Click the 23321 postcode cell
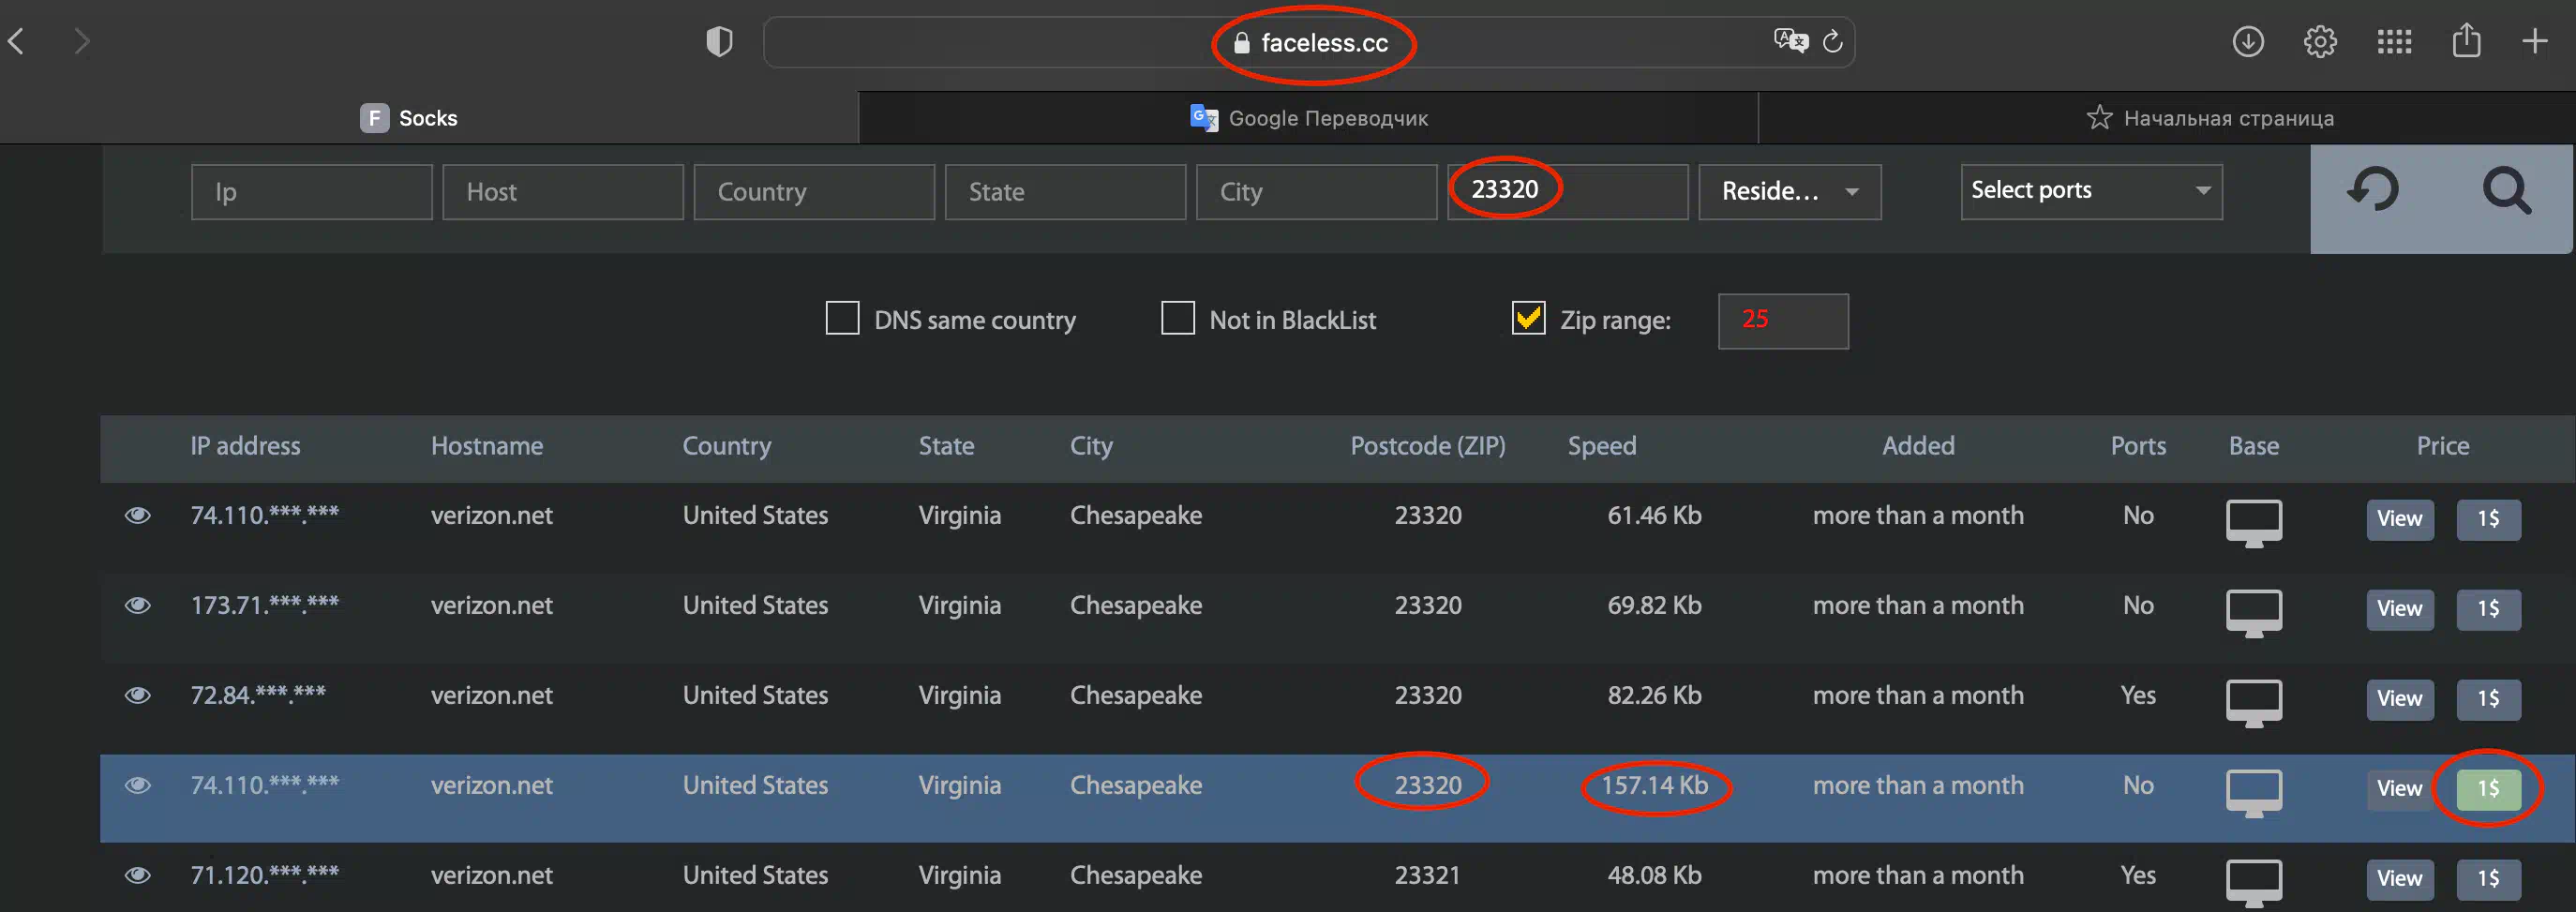The image size is (2576, 912). 1428,875
